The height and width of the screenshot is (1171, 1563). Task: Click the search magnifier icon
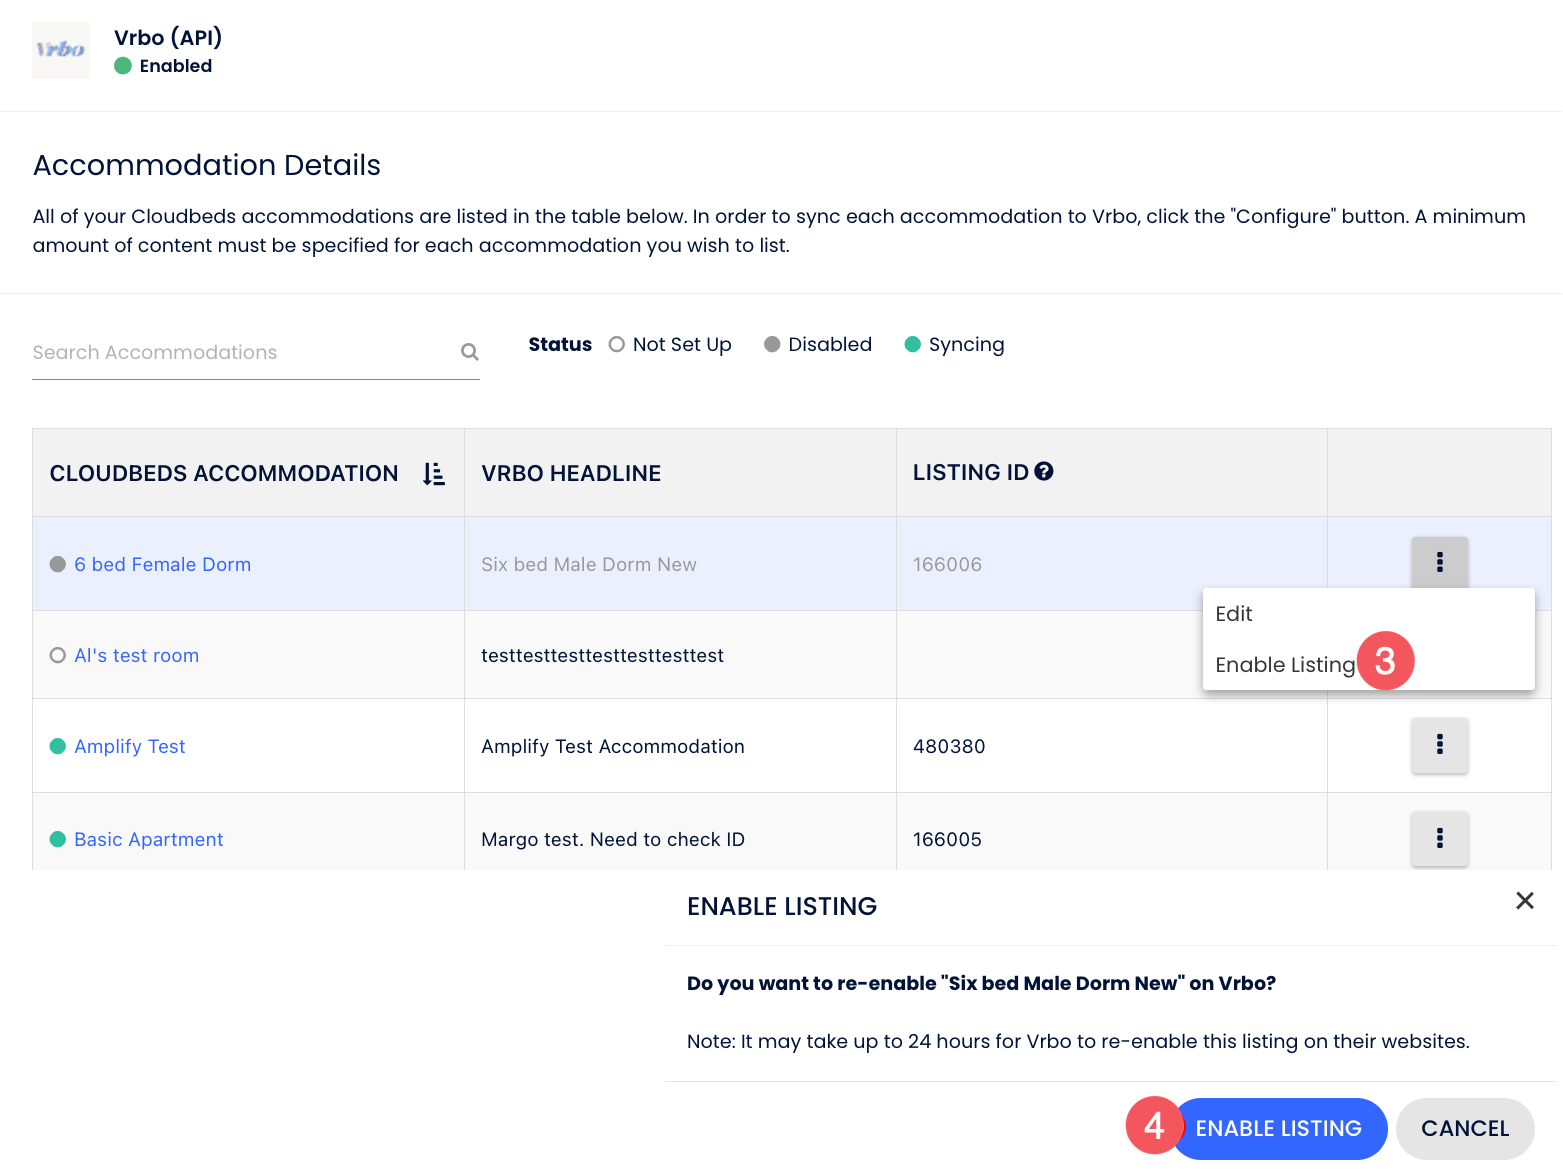(469, 352)
